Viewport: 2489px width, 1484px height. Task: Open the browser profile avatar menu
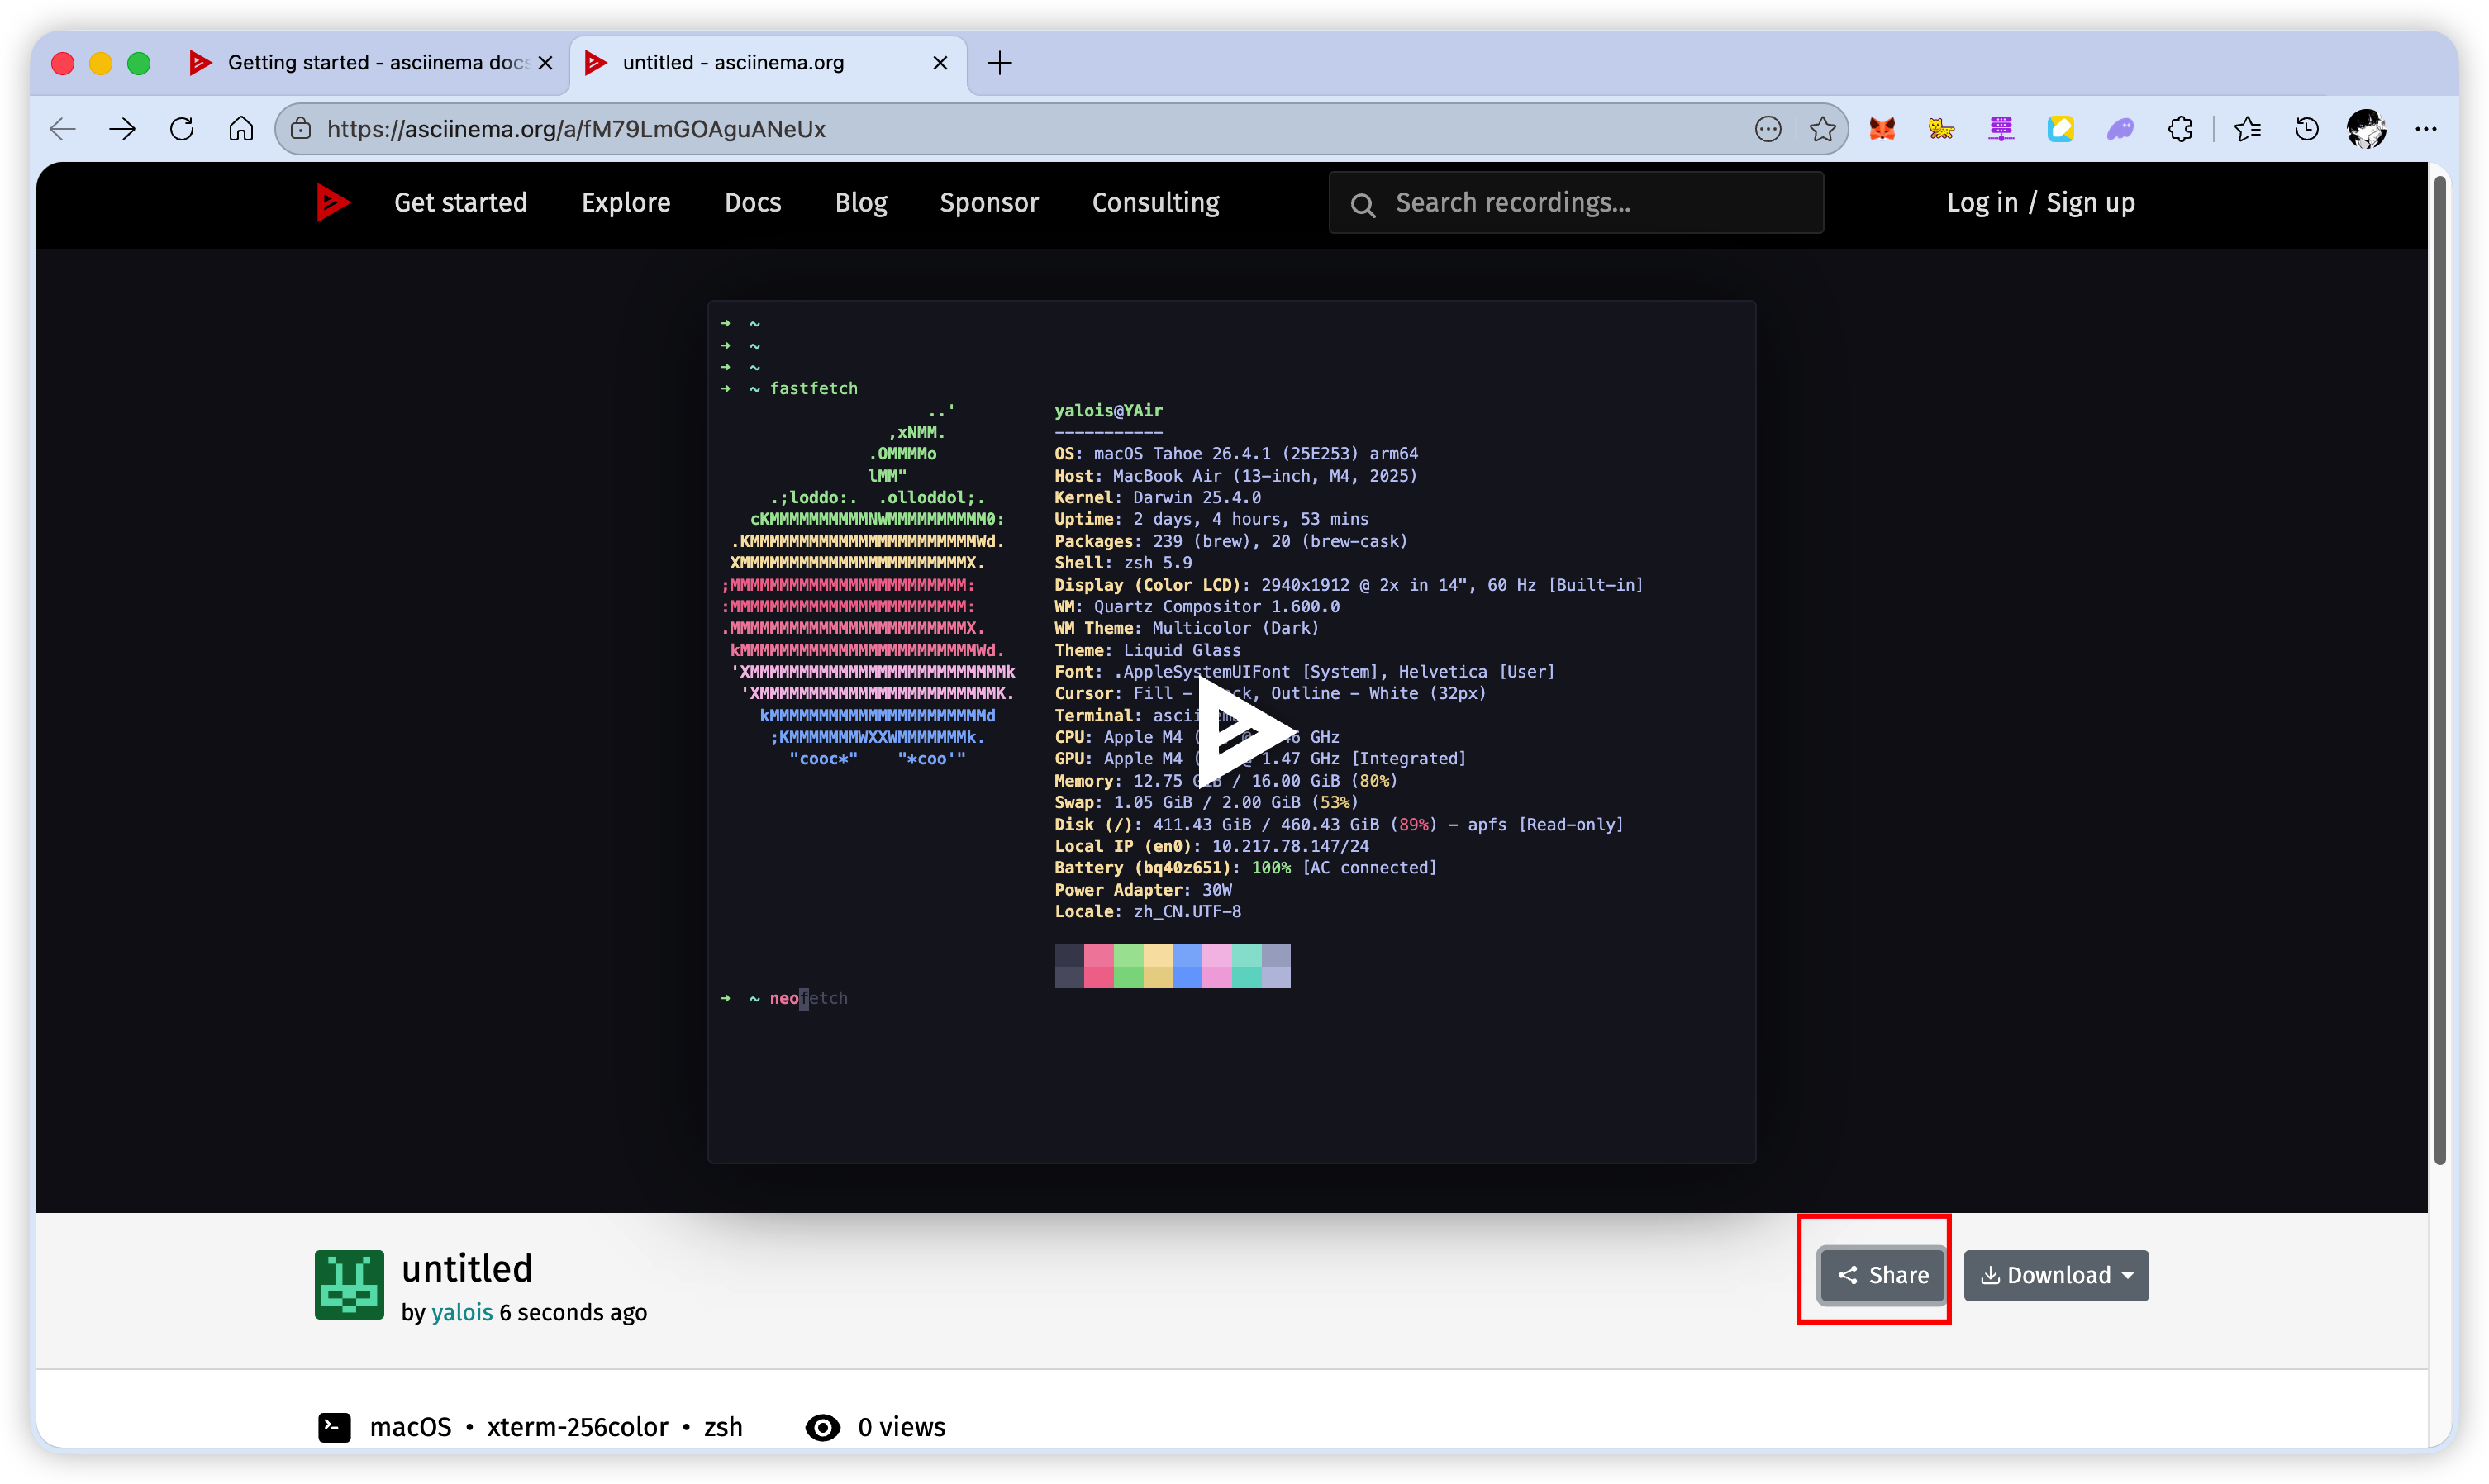(2365, 129)
